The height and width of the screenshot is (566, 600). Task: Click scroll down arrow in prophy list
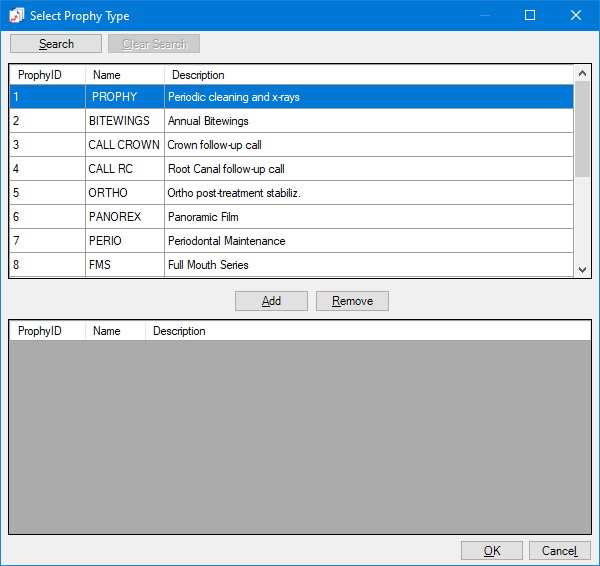[x=582, y=269]
